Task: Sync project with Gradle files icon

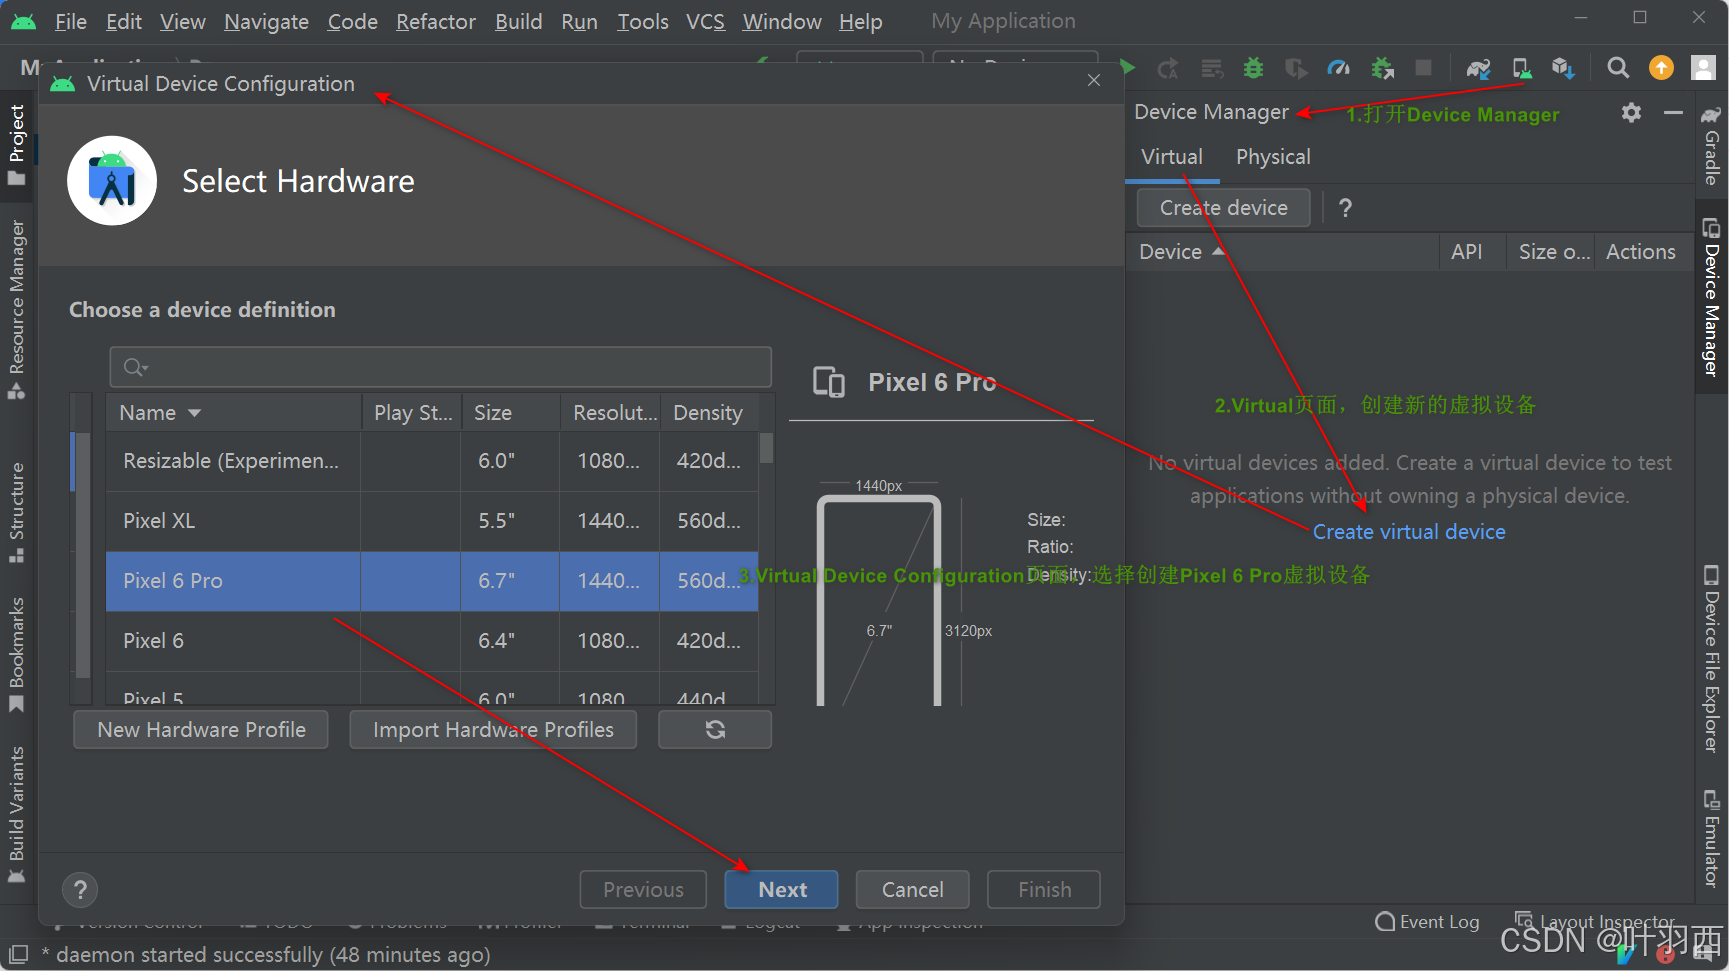Action: click(1478, 68)
